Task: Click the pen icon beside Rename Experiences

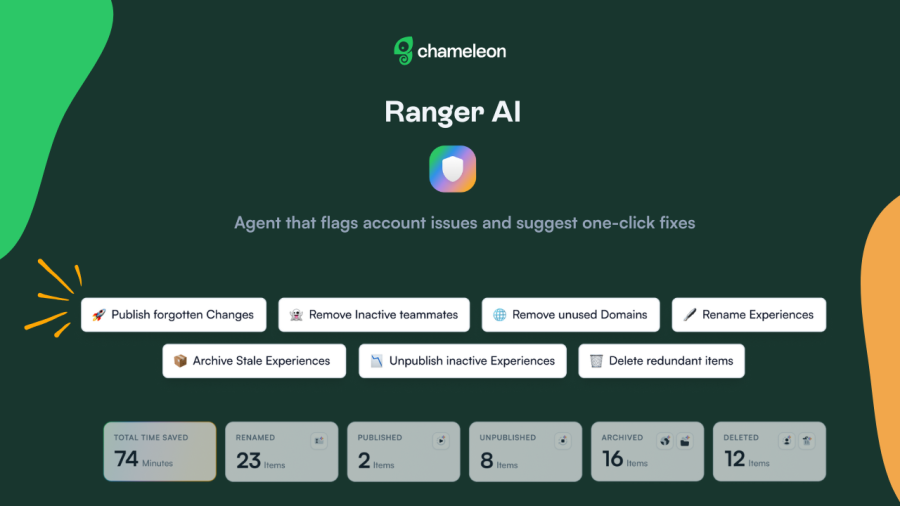Action: [x=690, y=315]
